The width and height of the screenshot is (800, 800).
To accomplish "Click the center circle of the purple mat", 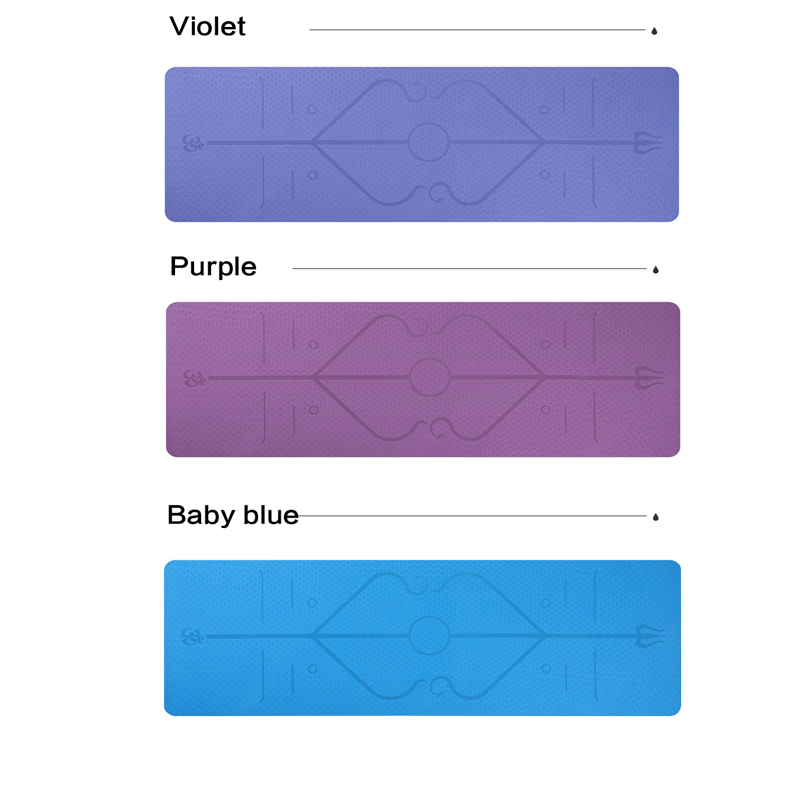I will (430, 378).
